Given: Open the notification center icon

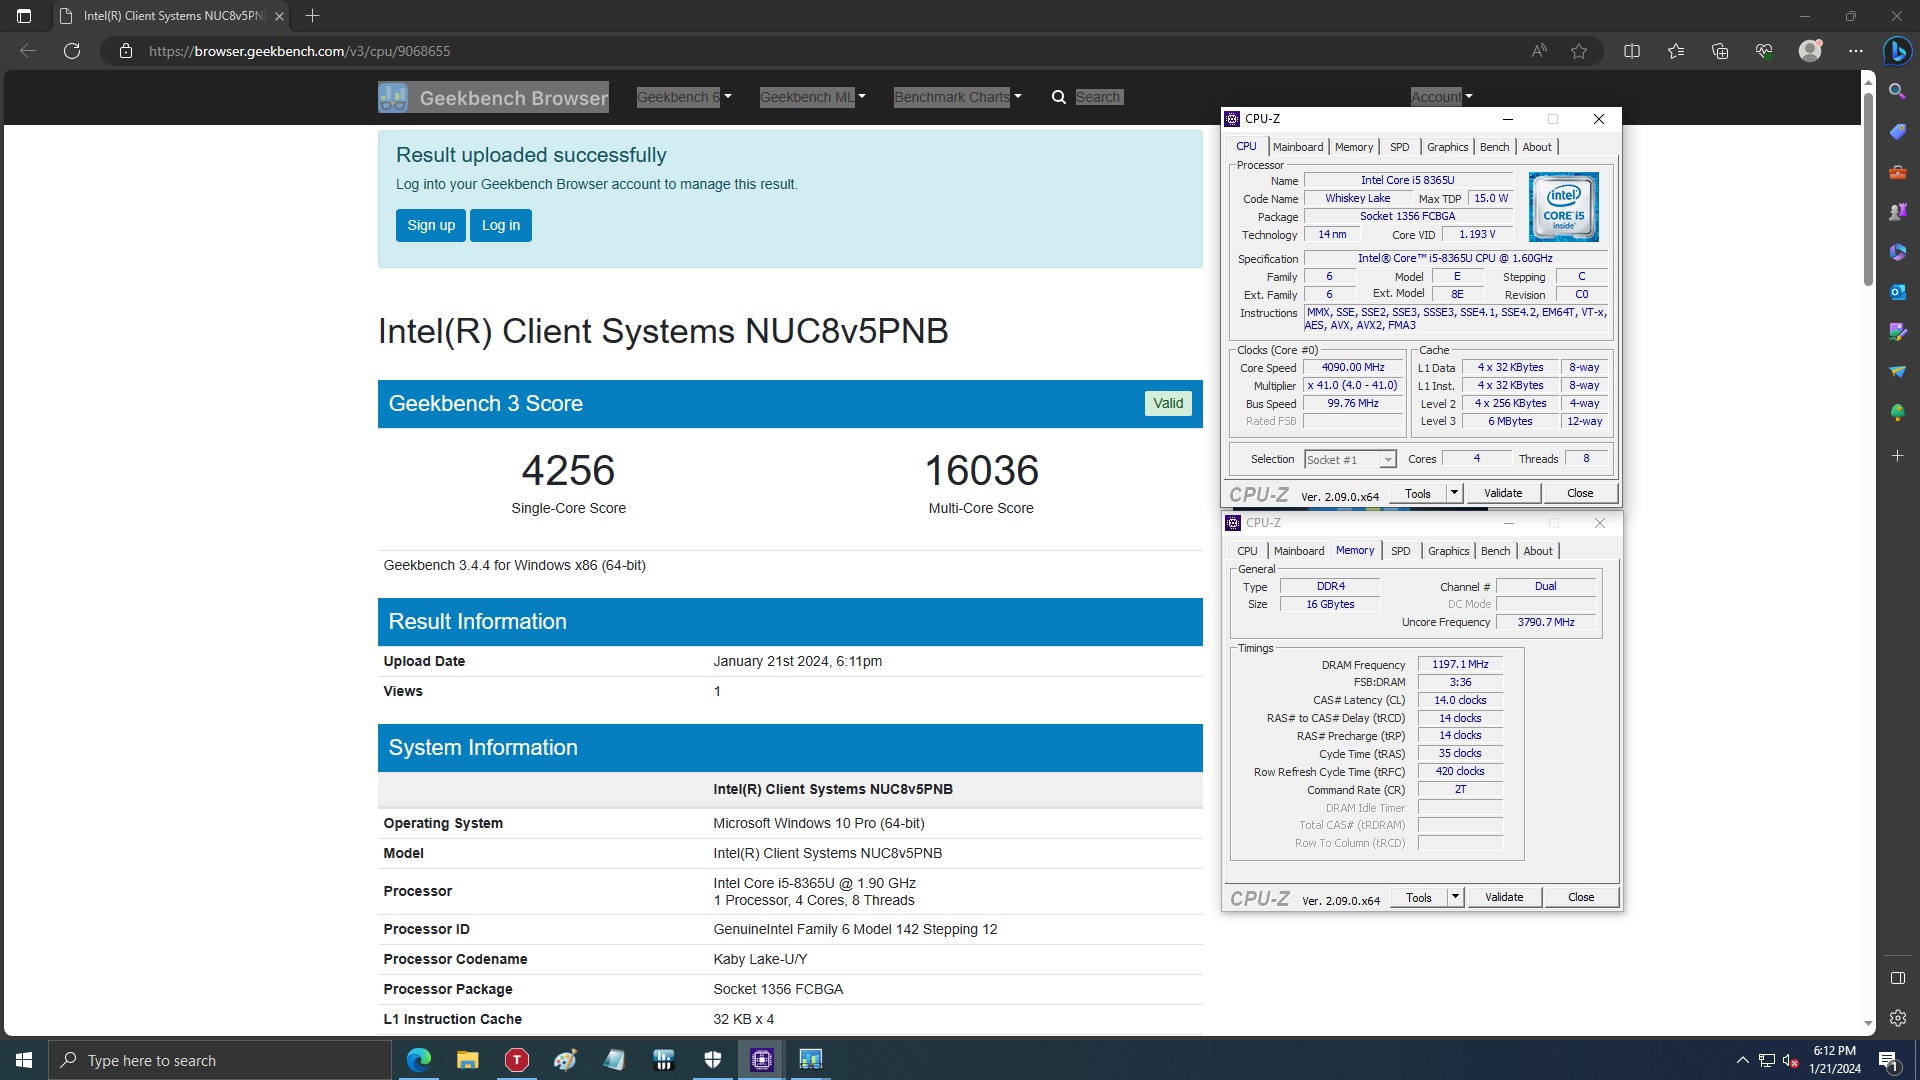Looking at the screenshot, I should point(1888,1060).
